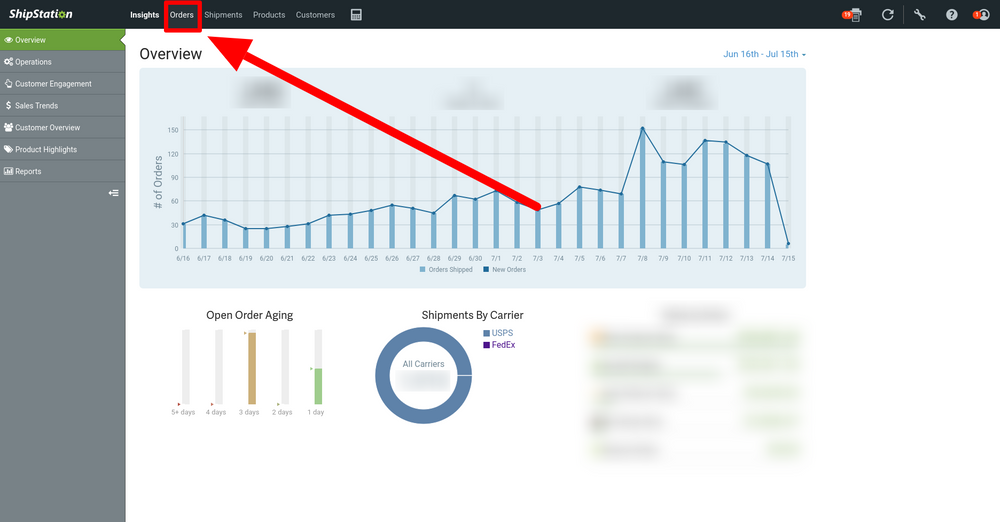The image size is (1000, 522).
Task: Click the Shipments By Carrier title
Action: 473,315
